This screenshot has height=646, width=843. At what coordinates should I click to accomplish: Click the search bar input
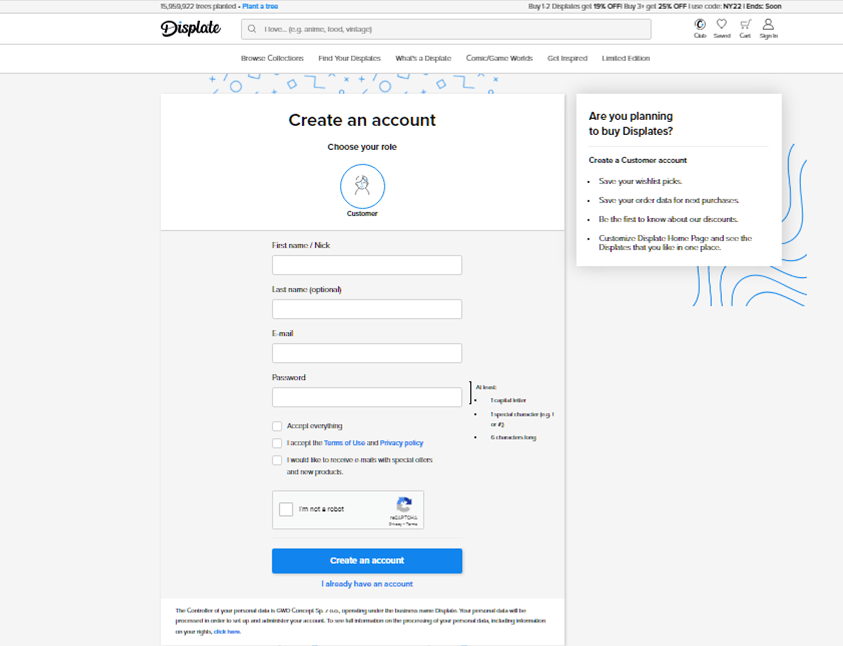click(446, 29)
